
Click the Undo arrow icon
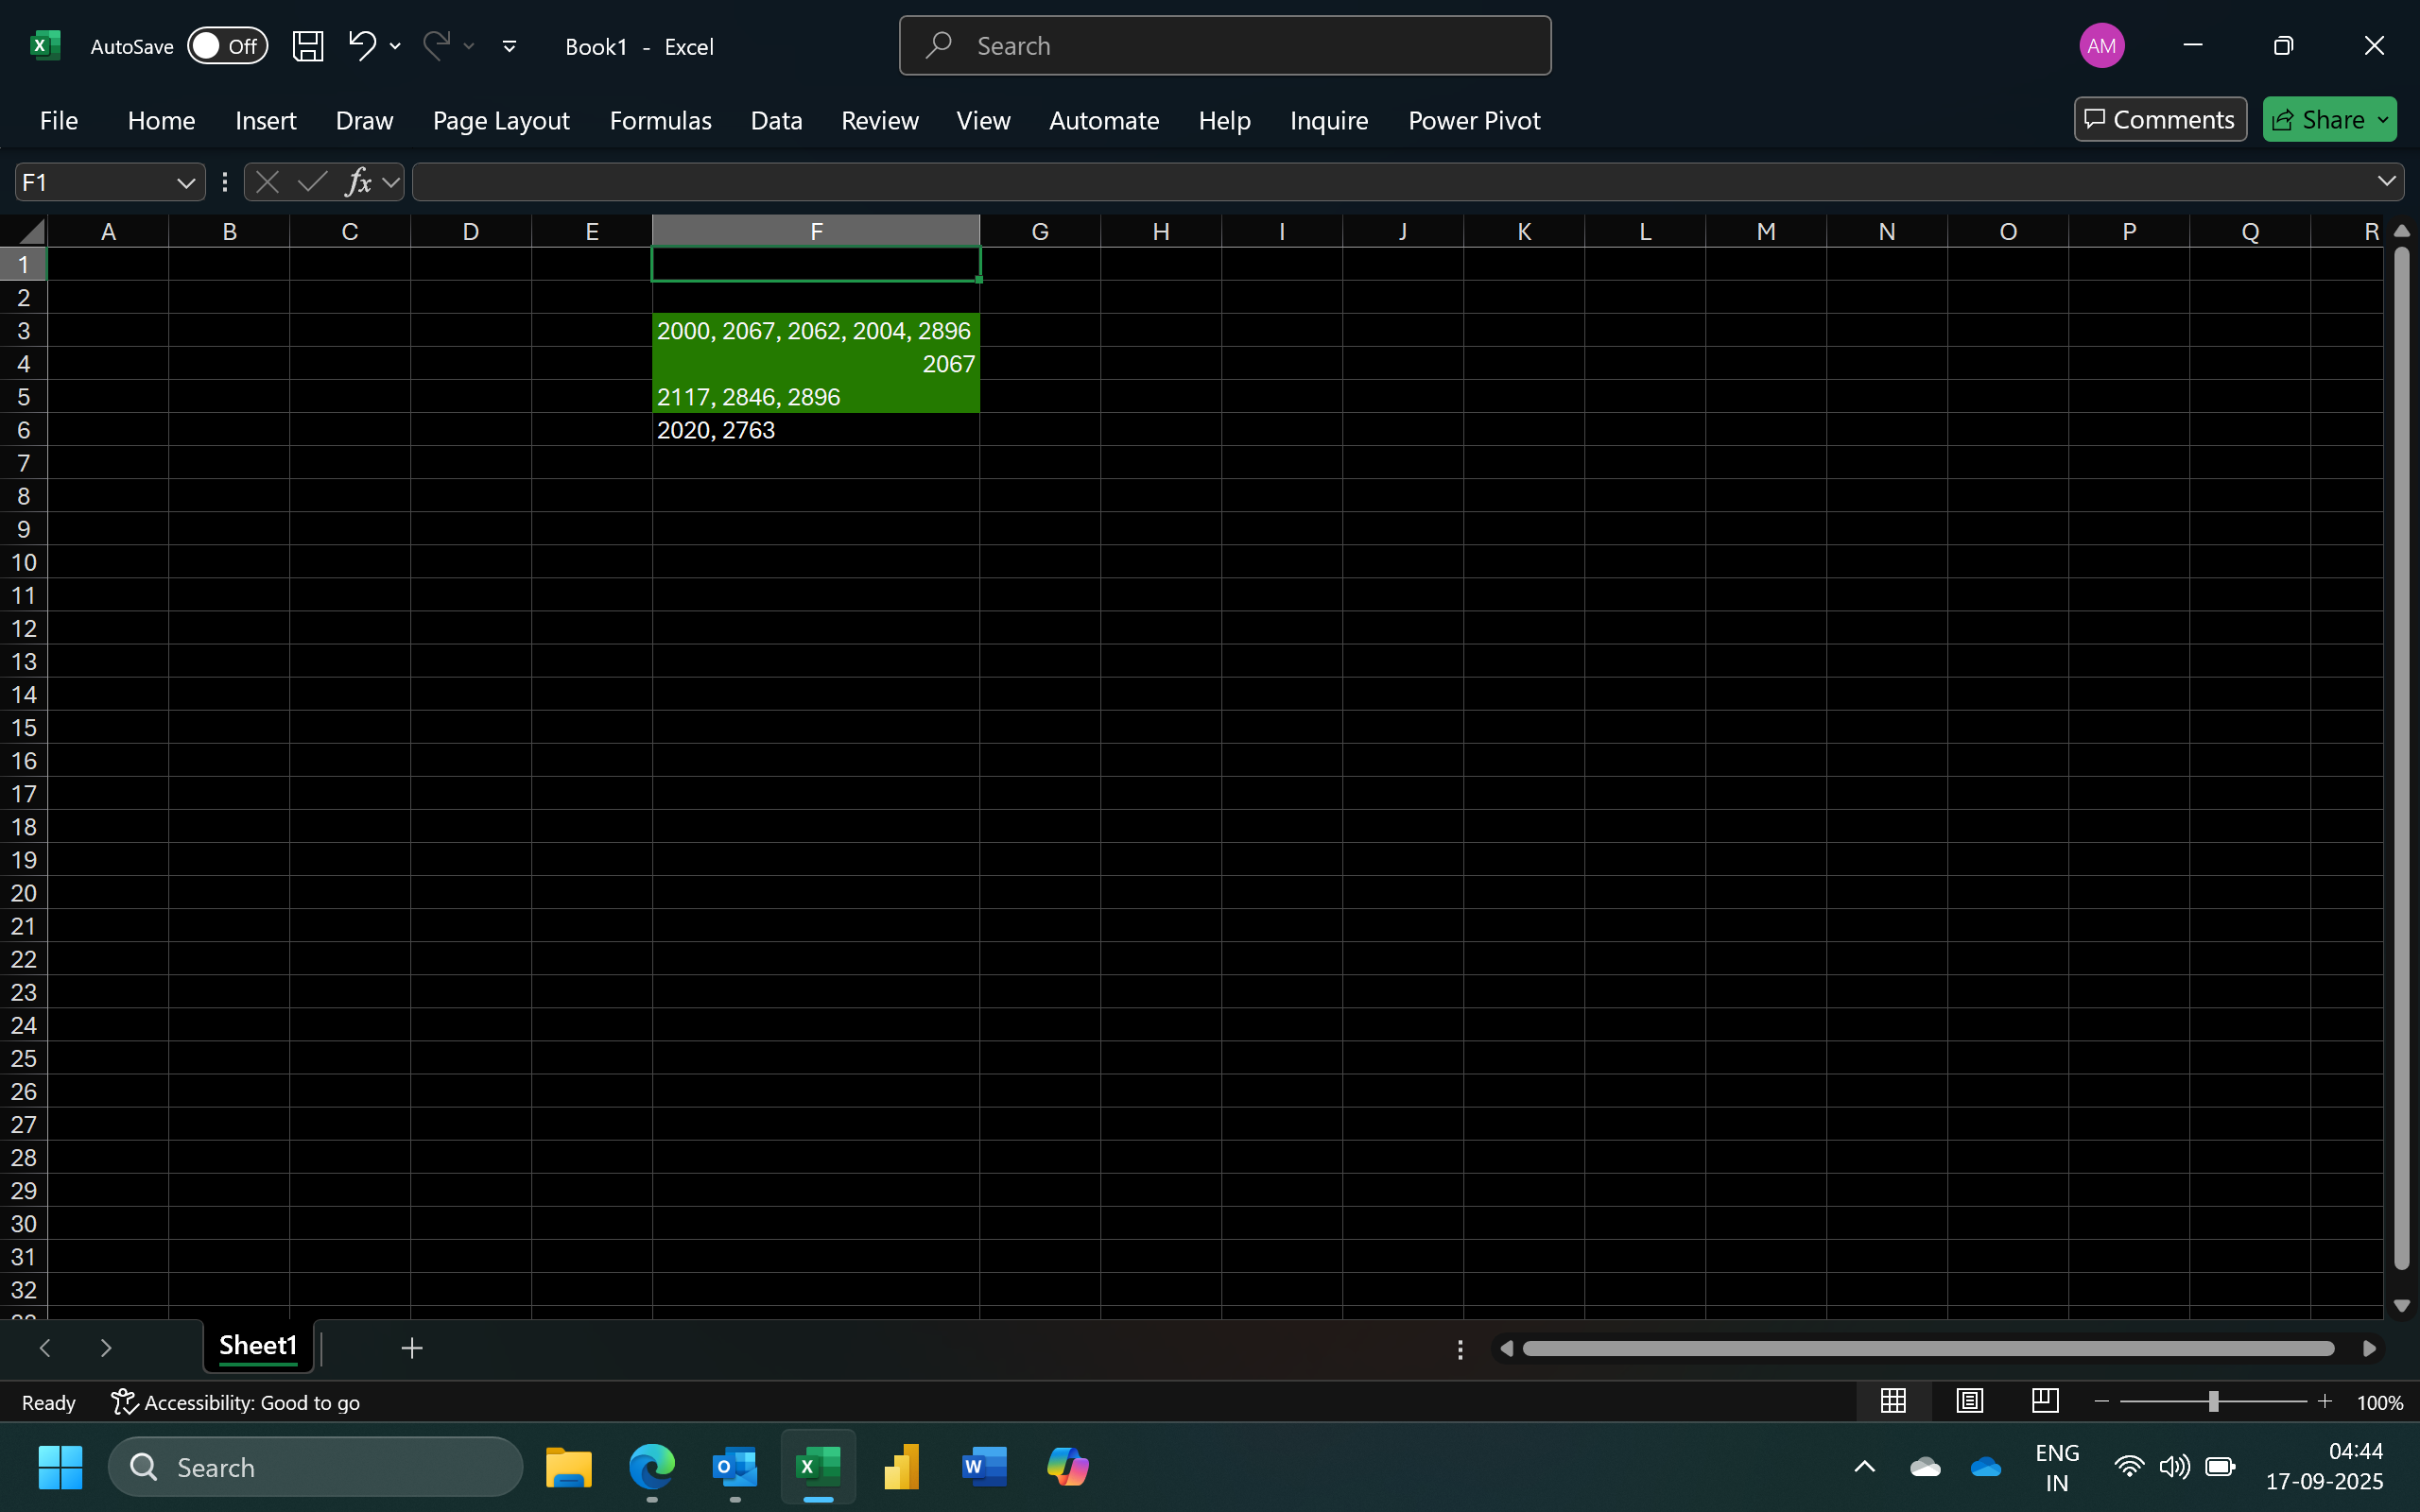click(361, 46)
